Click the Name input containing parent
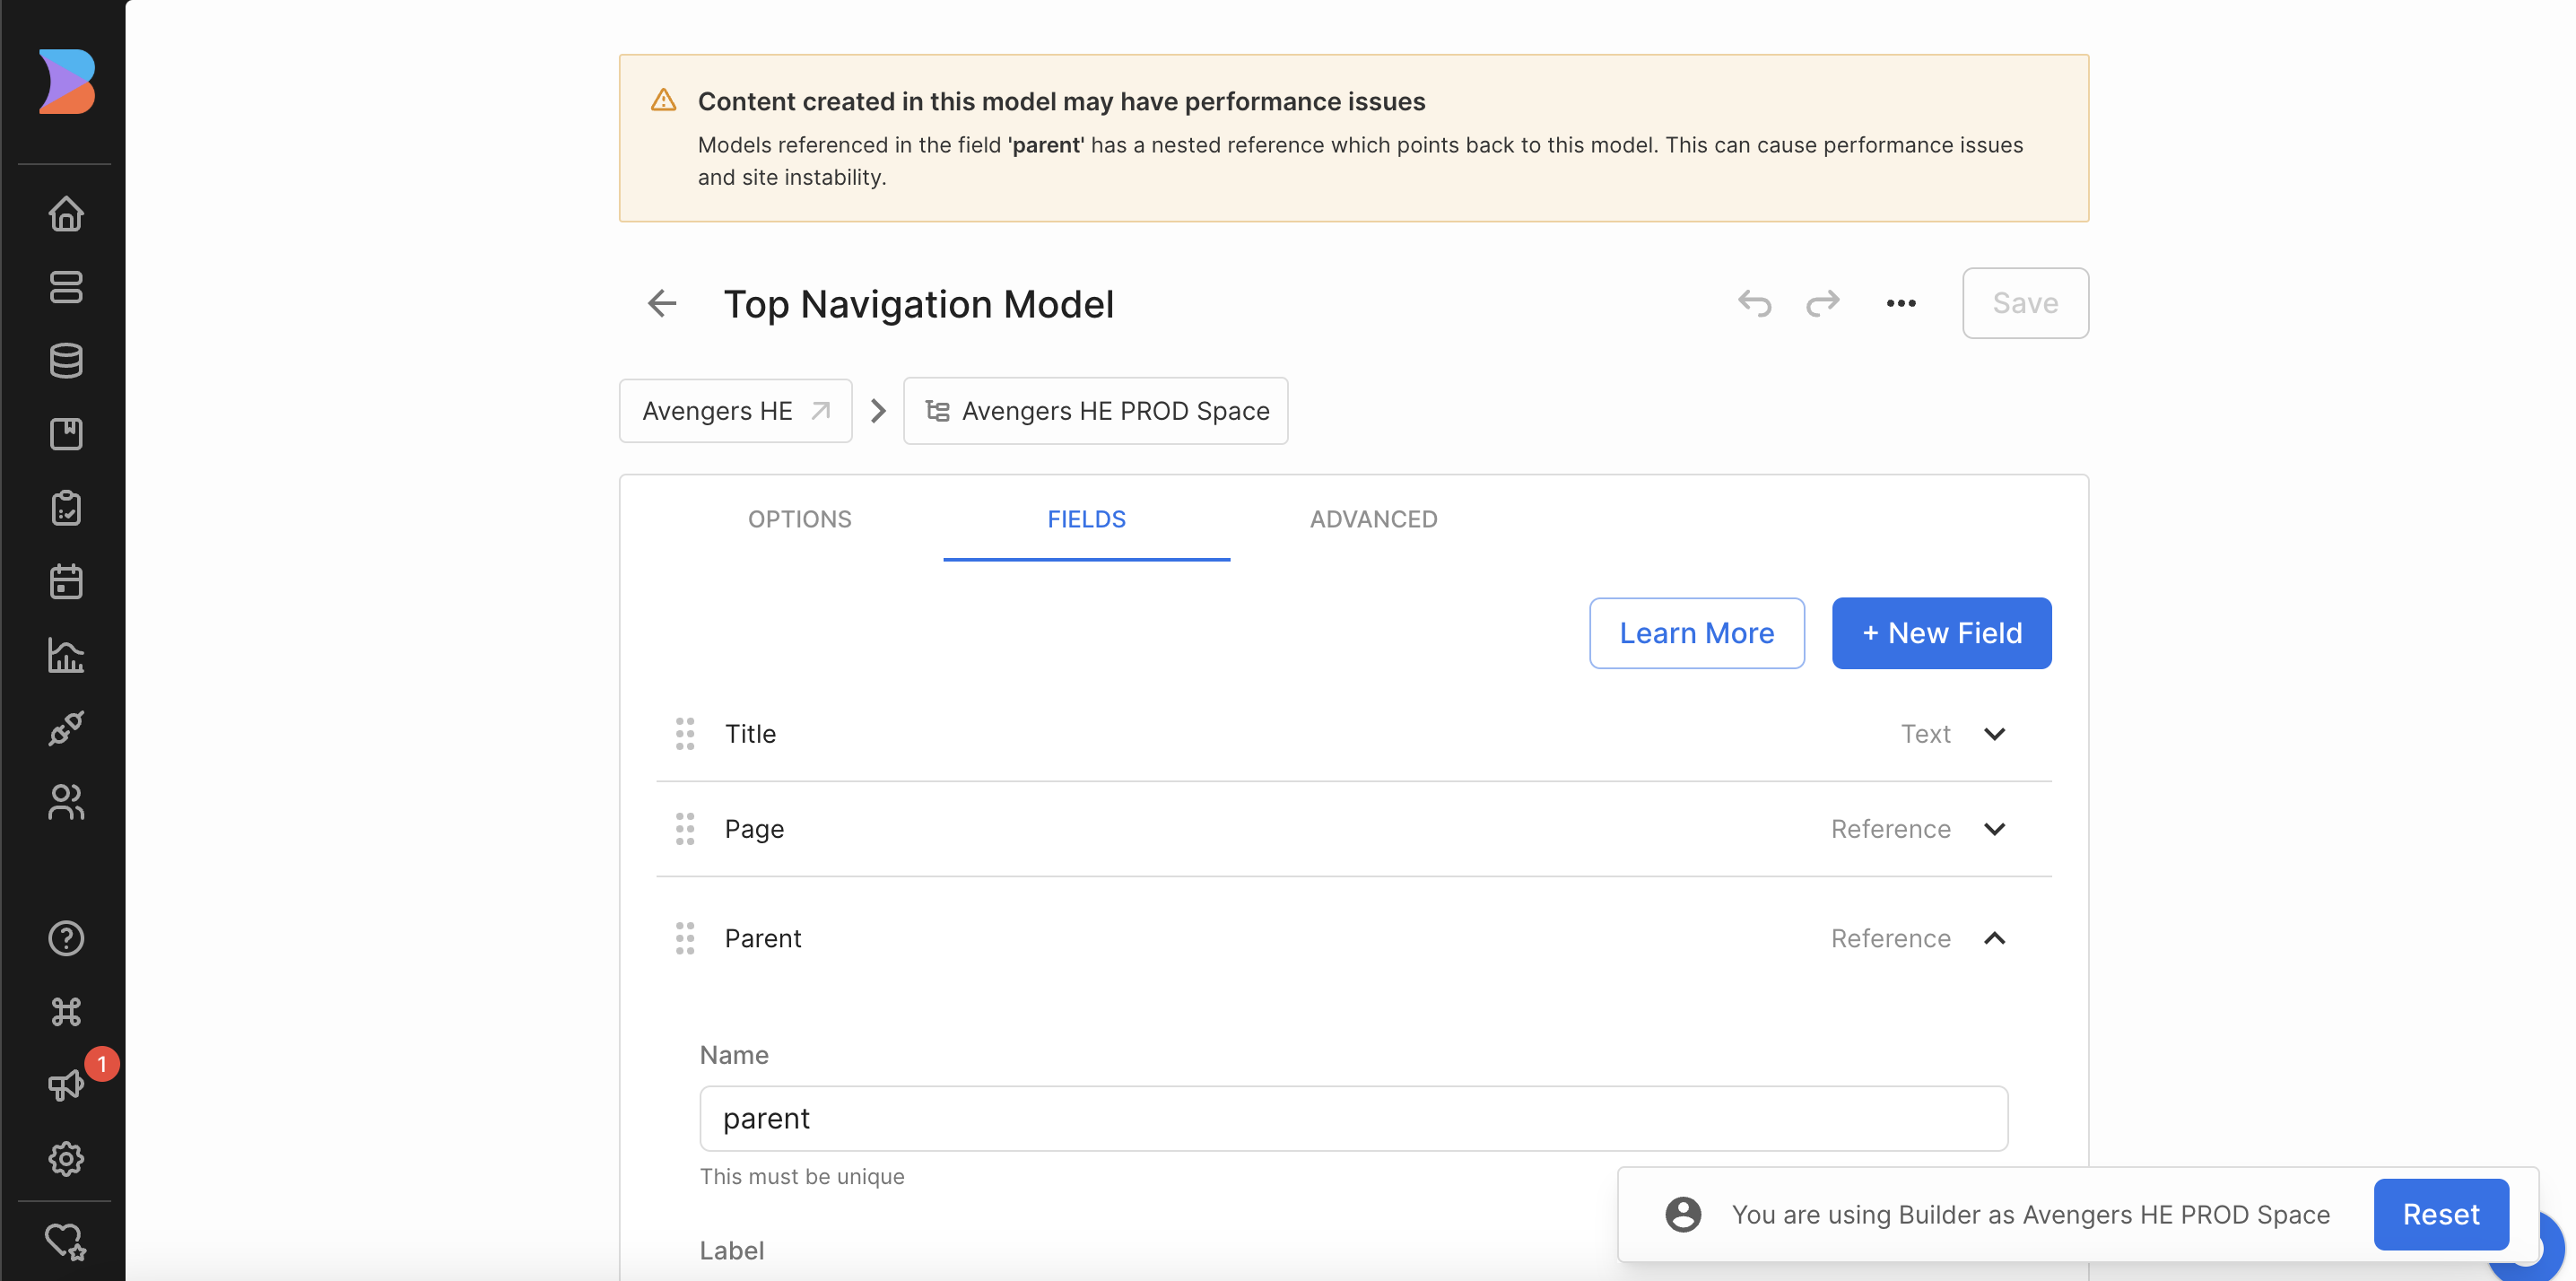The image size is (2576, 1281). tap(1353, 1118)
